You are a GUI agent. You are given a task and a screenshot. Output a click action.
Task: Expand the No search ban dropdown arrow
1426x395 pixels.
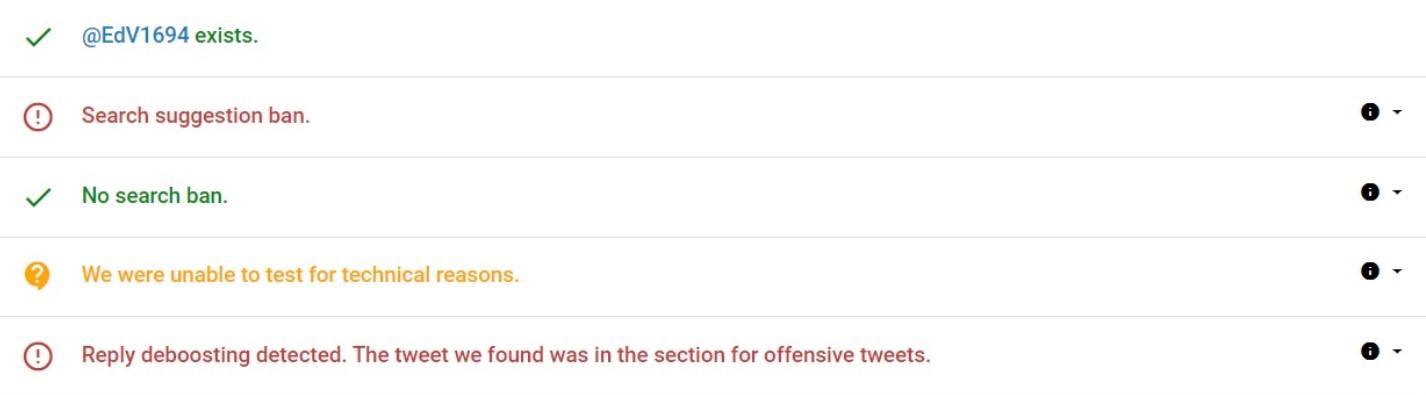pos(1397,192)
